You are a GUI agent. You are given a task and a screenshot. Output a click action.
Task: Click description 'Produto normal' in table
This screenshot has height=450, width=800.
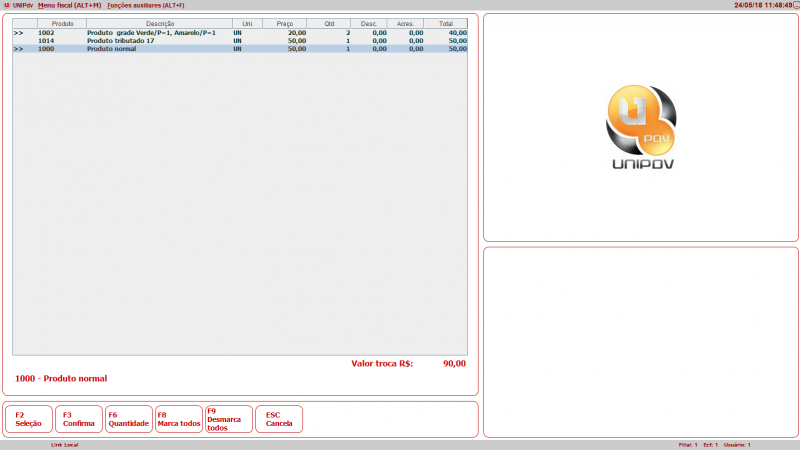(x=111, y=49)
